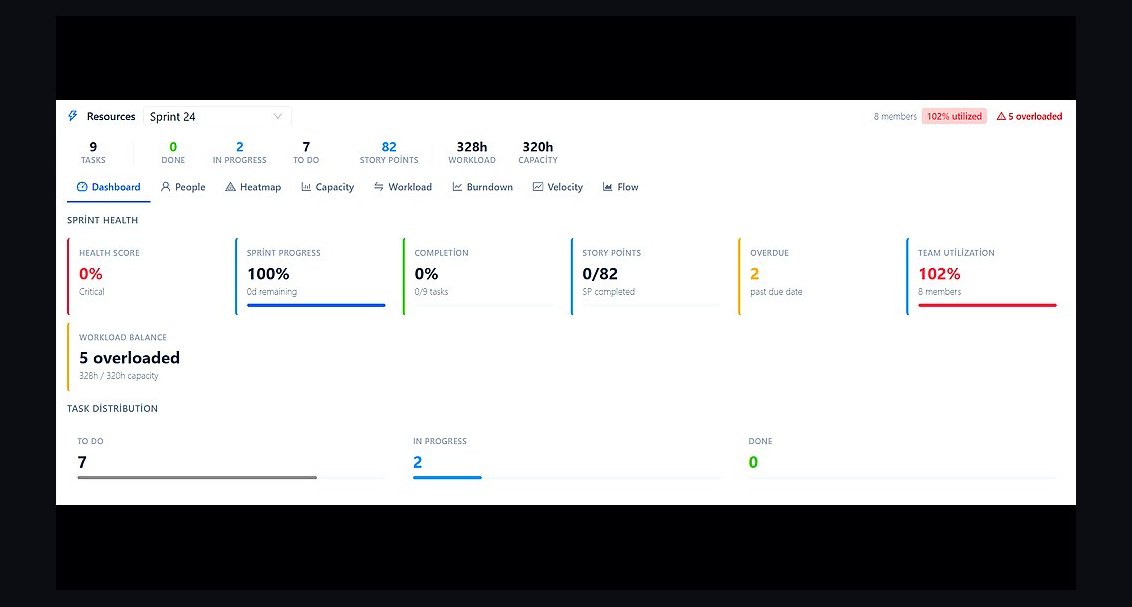Open the Heatmap tab

tap(253, 187)
